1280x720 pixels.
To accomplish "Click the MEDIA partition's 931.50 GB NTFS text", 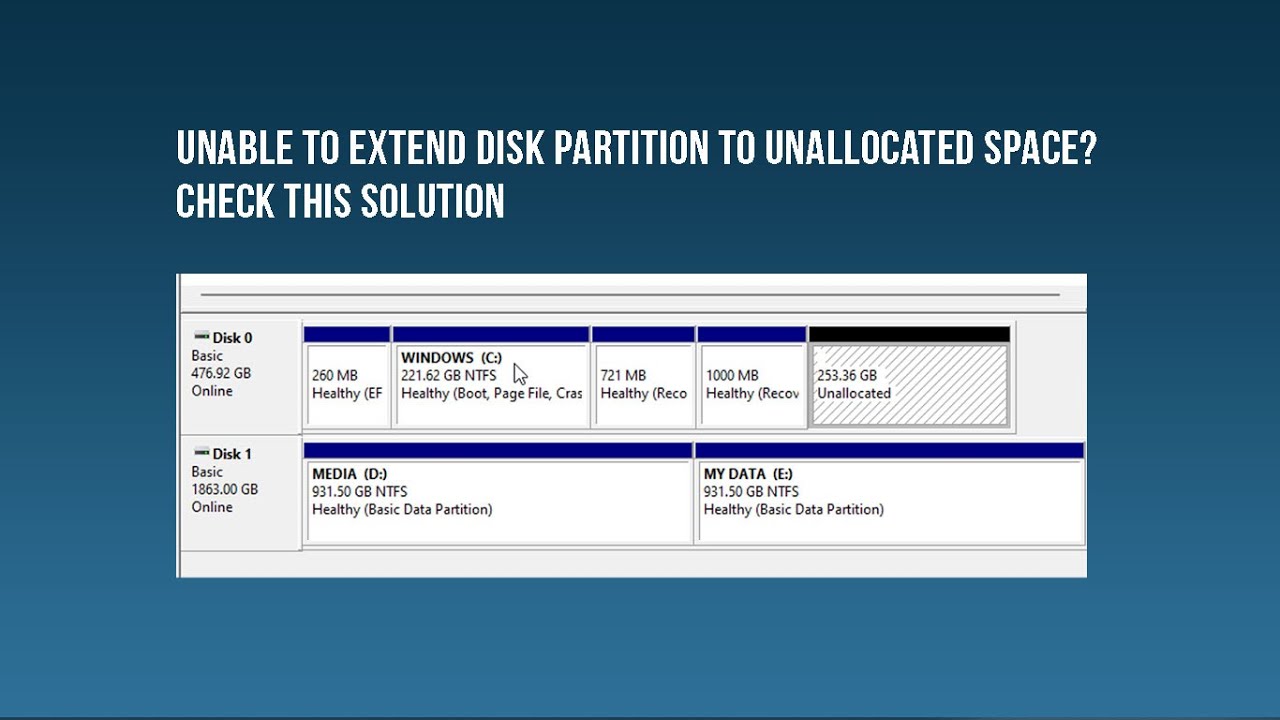I will (360, 491).
